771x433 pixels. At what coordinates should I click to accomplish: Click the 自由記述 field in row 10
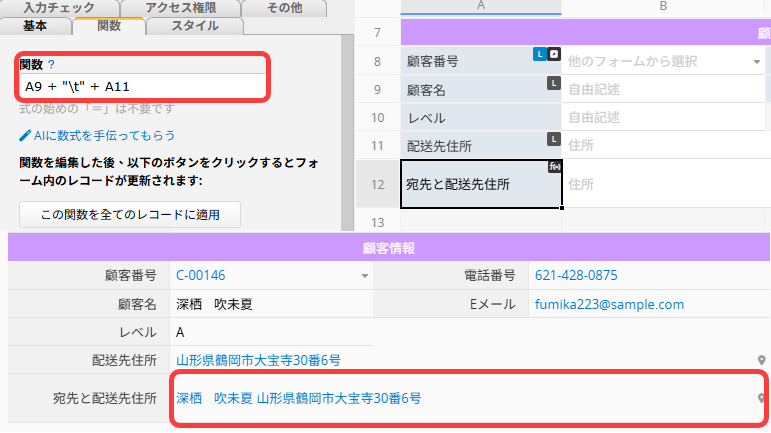click(x=663, y=117)
